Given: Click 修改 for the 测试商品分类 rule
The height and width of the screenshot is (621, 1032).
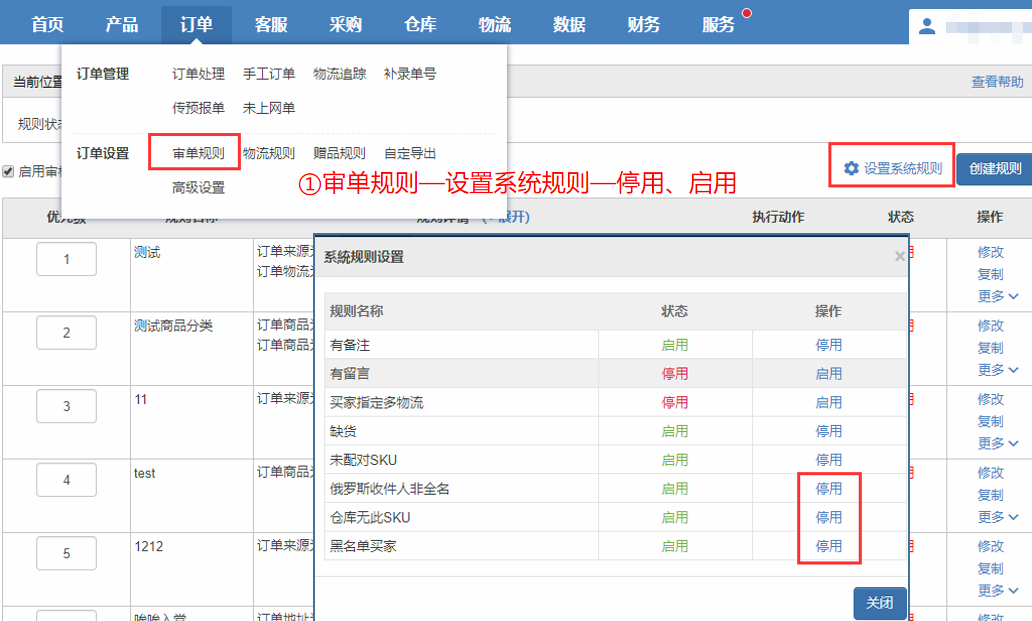Looking at the screenshot, I should point(990,326).
